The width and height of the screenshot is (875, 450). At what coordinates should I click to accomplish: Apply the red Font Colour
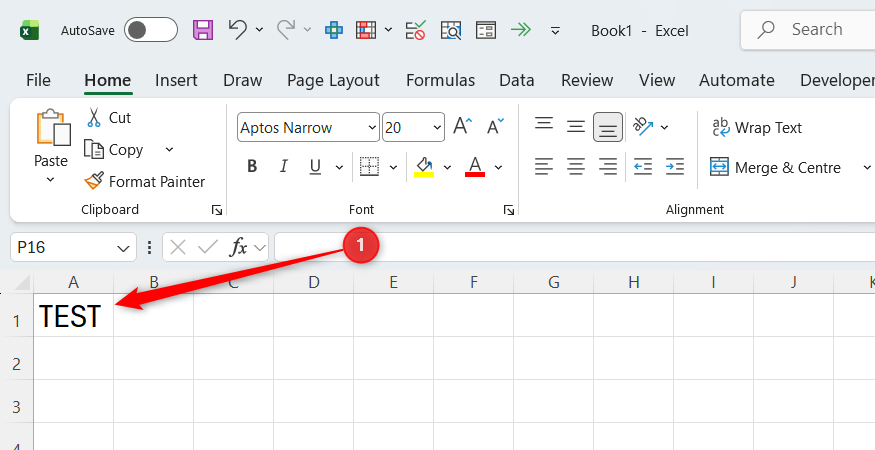475,166
